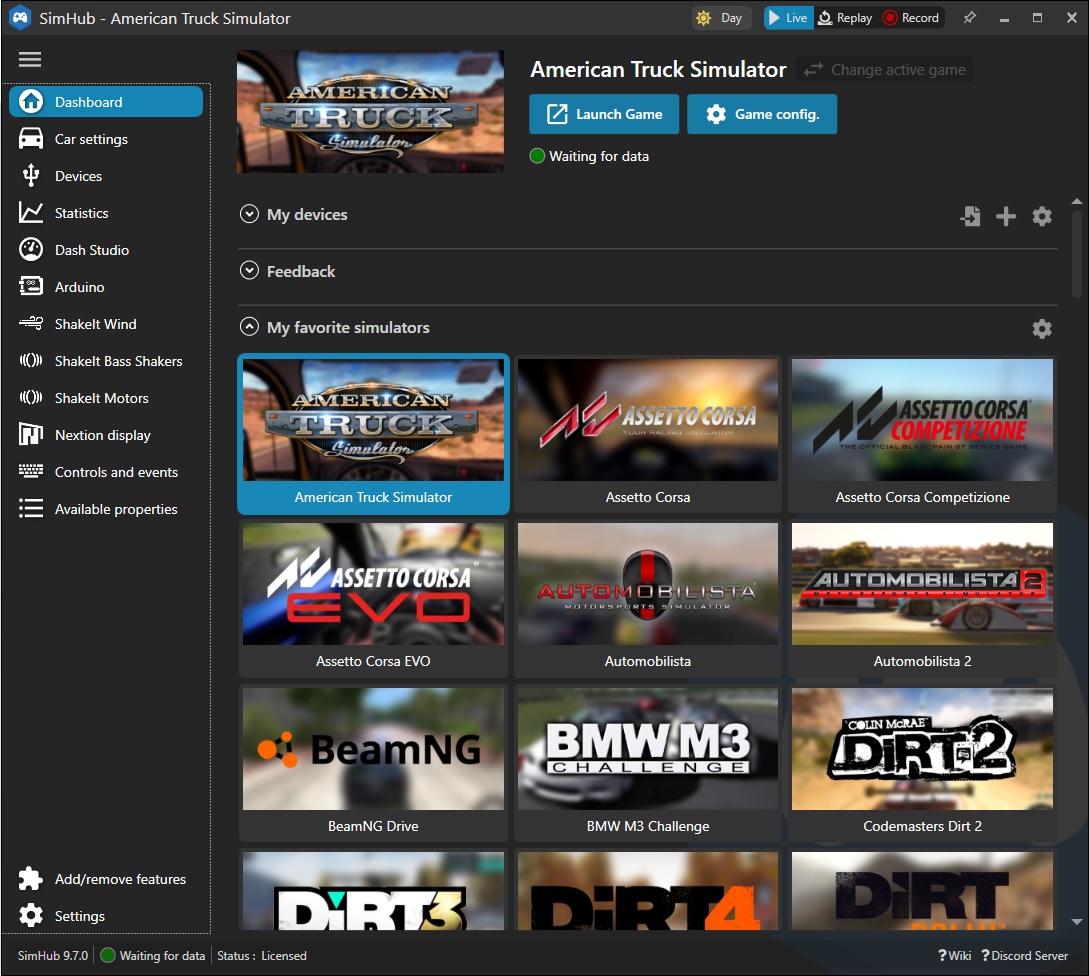The width and height of the screenshot is (1089, 976).
Task: Click the ShakeIt Motors vibration icon
Action: tap(31, 397)
